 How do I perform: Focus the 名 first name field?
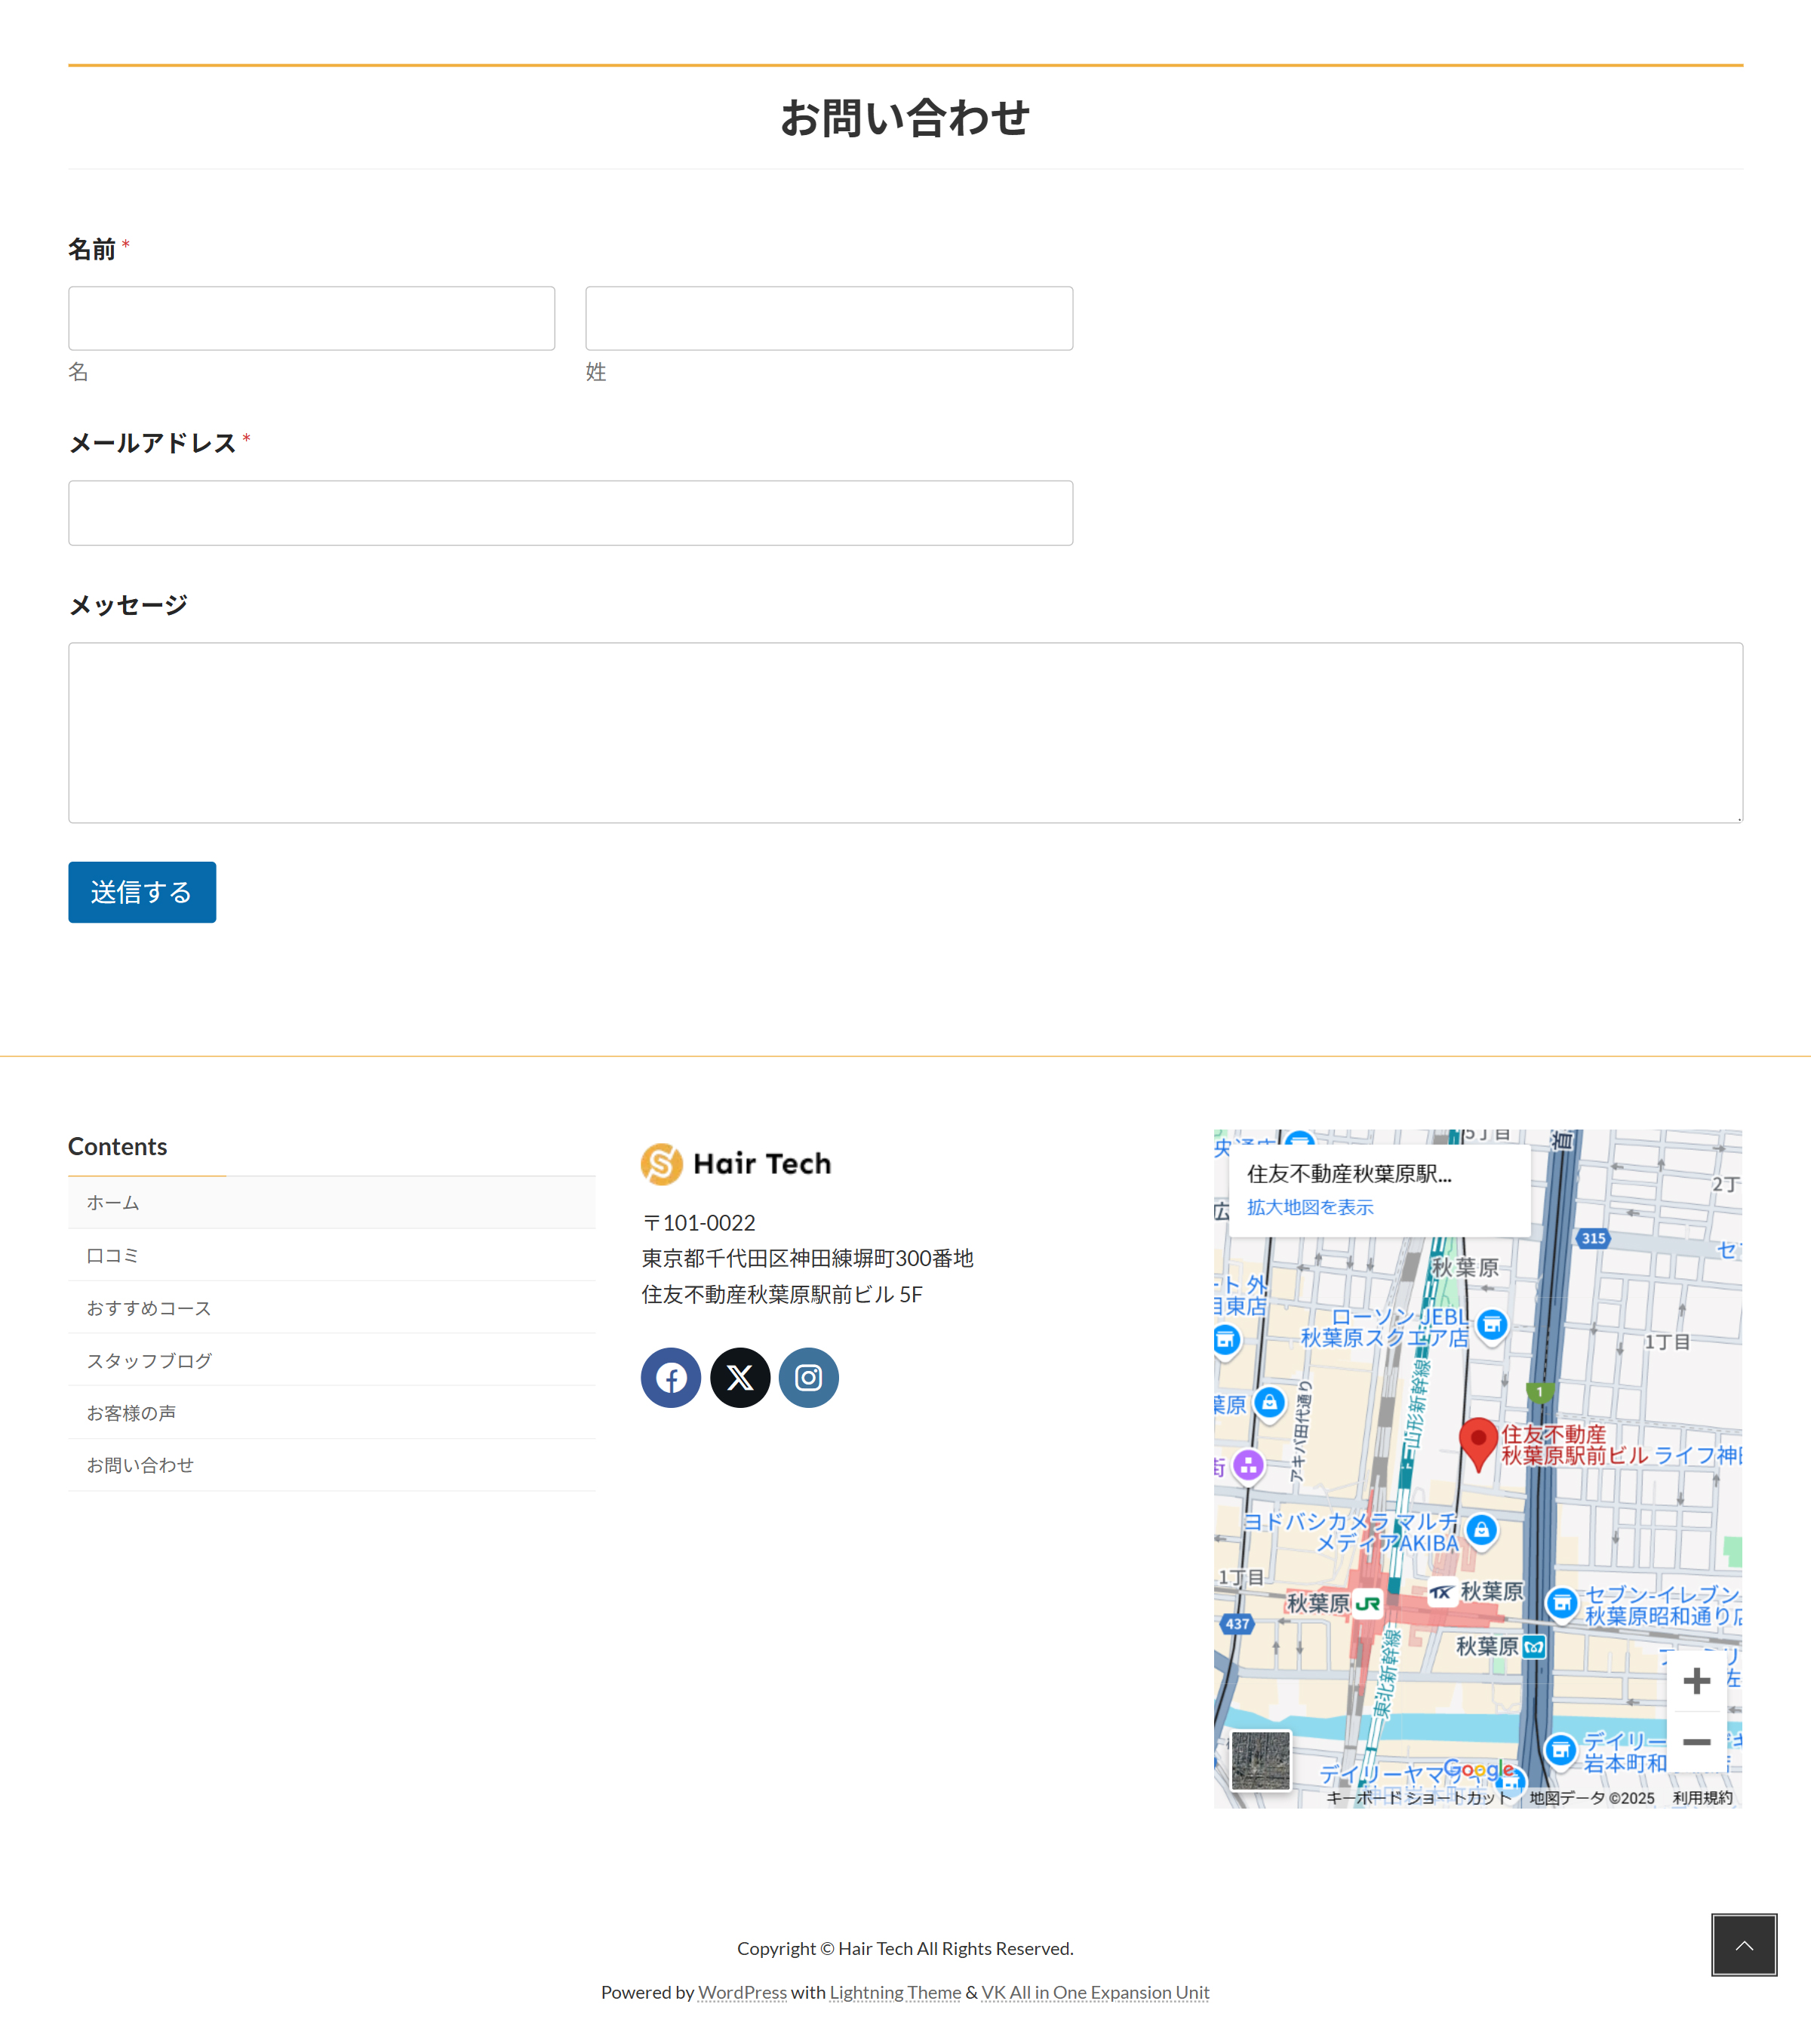pos(311,318)
